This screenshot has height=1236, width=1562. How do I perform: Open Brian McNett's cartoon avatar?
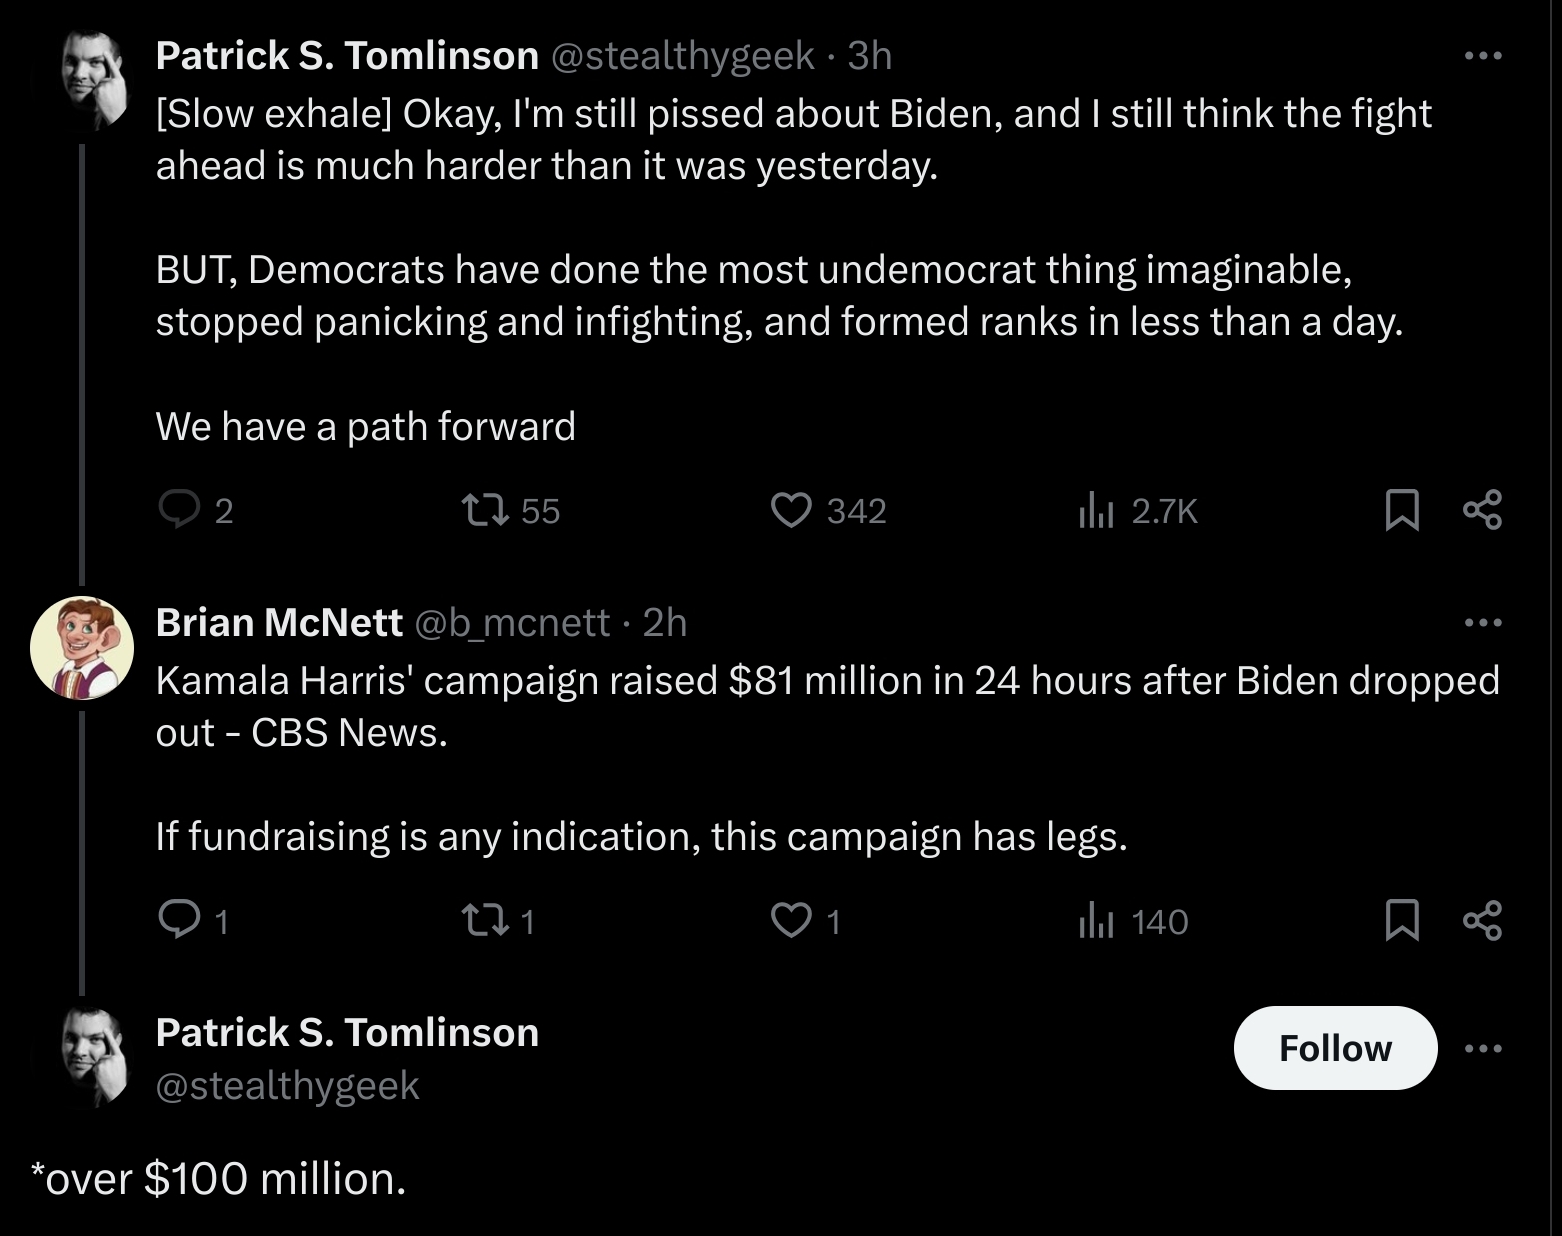point(82,647)
